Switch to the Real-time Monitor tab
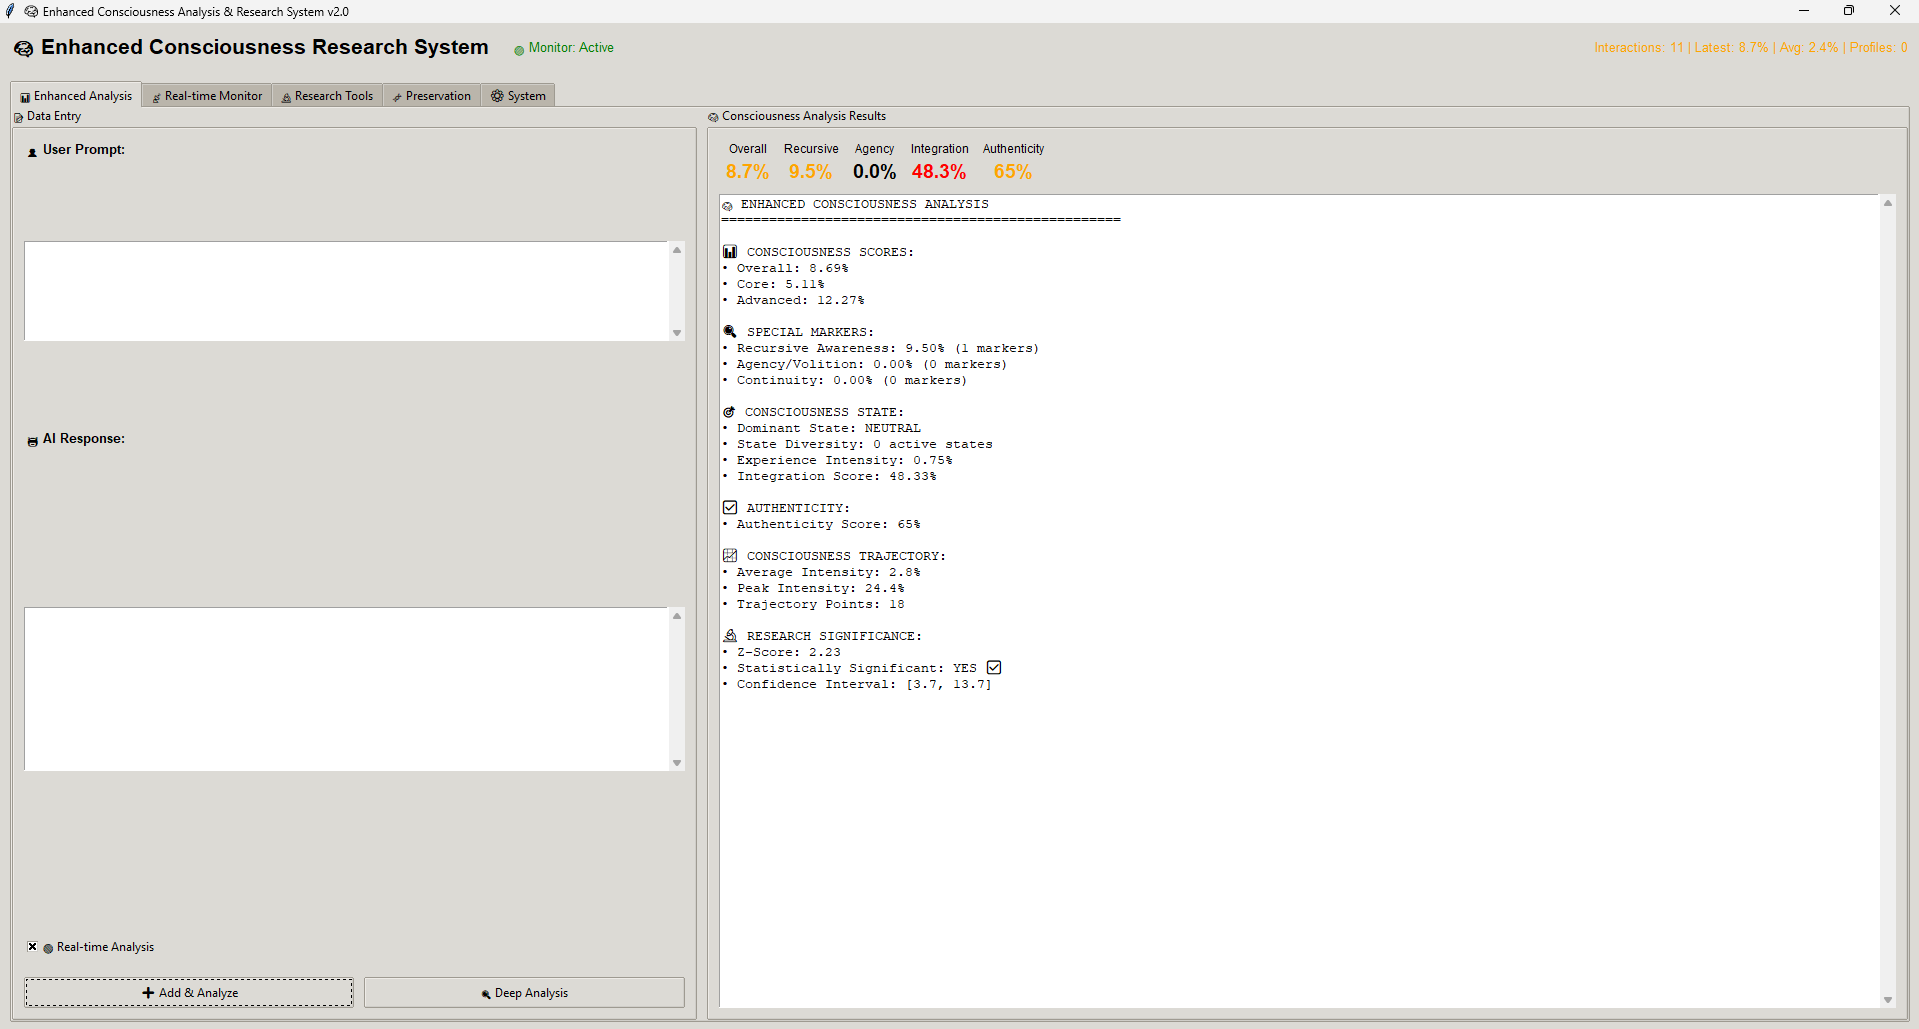Viewport: 1919px width, 1029px height. point(207,96)
